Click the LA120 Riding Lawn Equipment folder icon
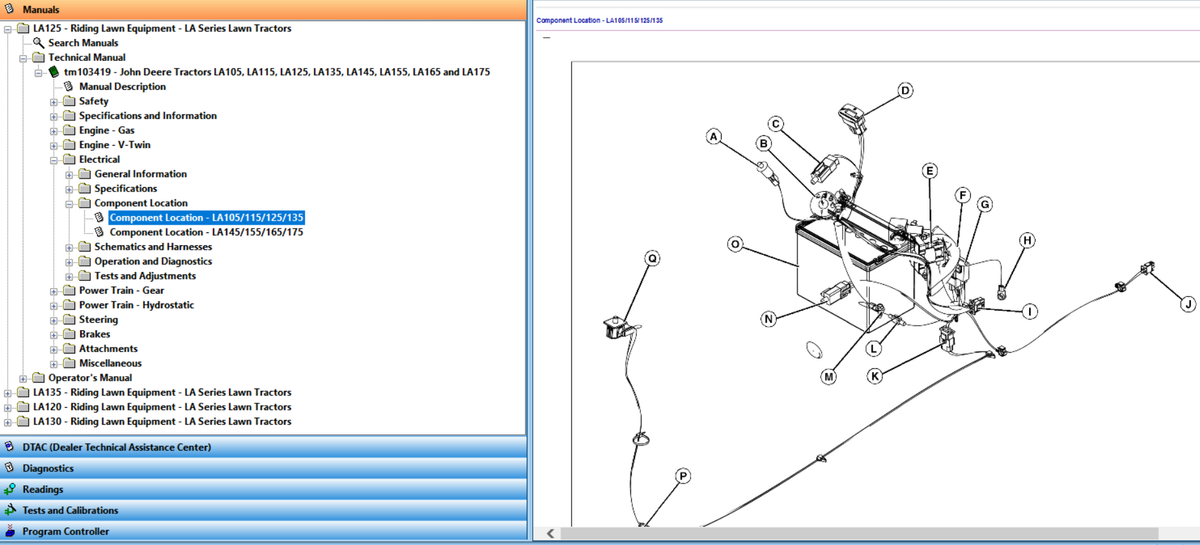Viewport: 1200px width, 545px height. (23, 407)
